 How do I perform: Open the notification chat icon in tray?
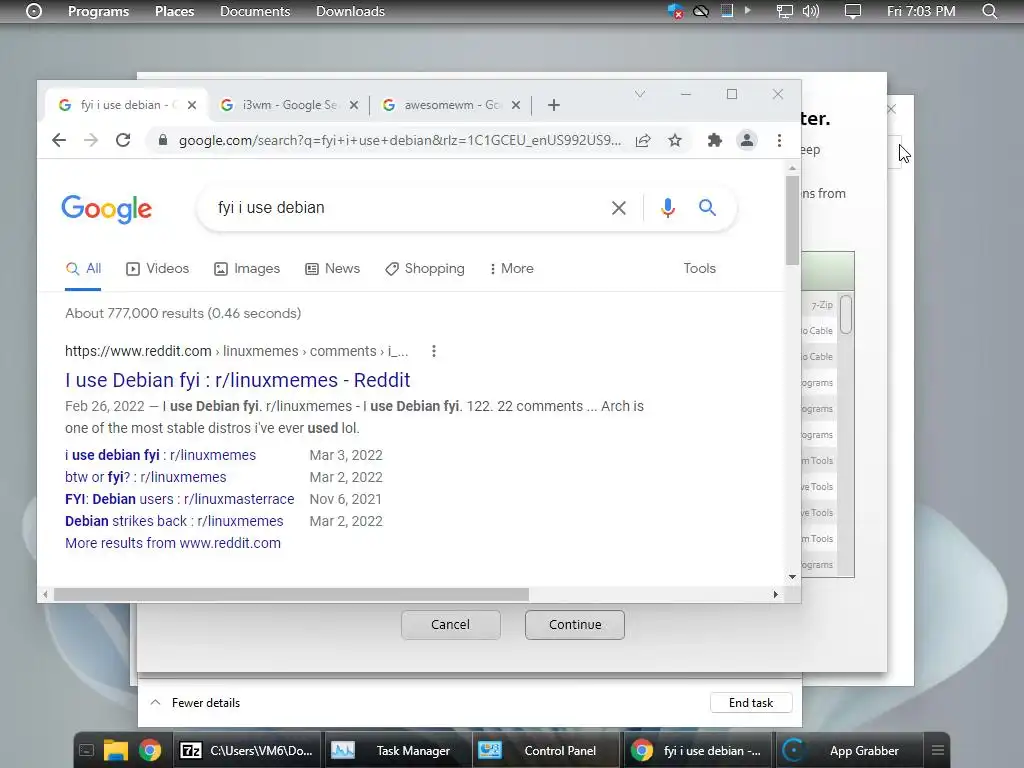click(x=852, y=11)
